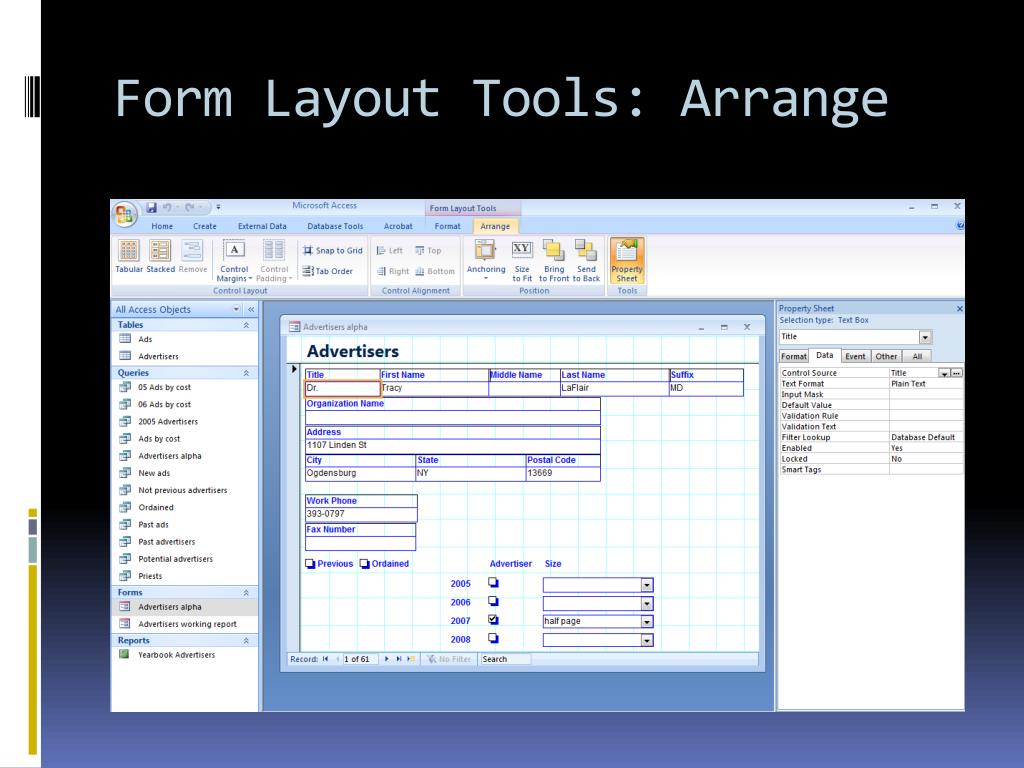
Task: Uncheck the 2007 Advertiser checkbox
Action: (x=494, y=620)
